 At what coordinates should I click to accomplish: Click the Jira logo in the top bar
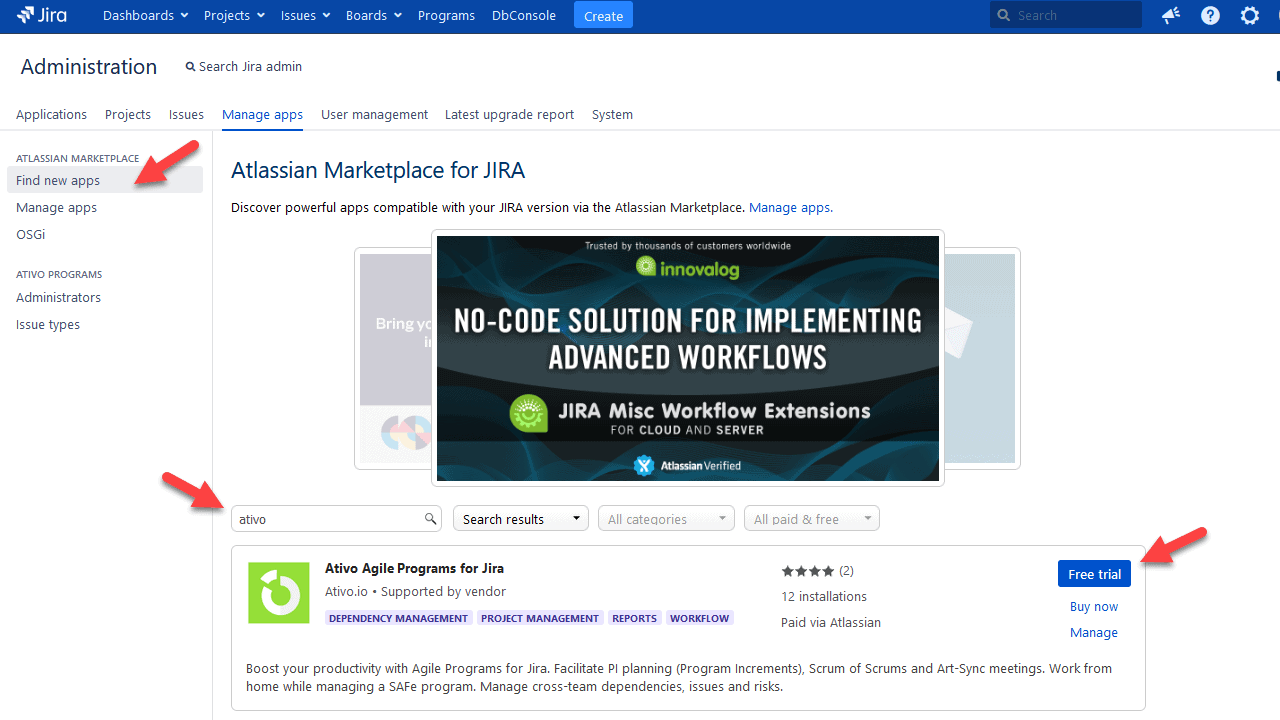pos(41,15)
